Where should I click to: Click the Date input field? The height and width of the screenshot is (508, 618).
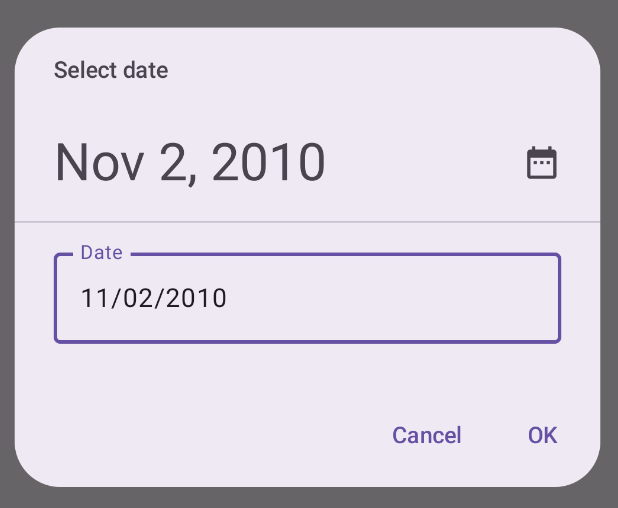pos(307,298)
